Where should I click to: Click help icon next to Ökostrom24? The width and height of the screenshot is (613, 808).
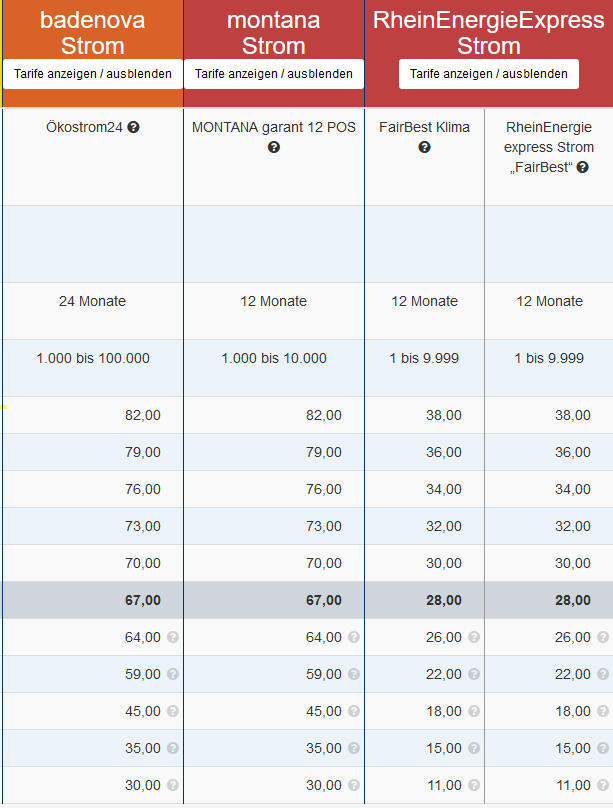point(134,128)
